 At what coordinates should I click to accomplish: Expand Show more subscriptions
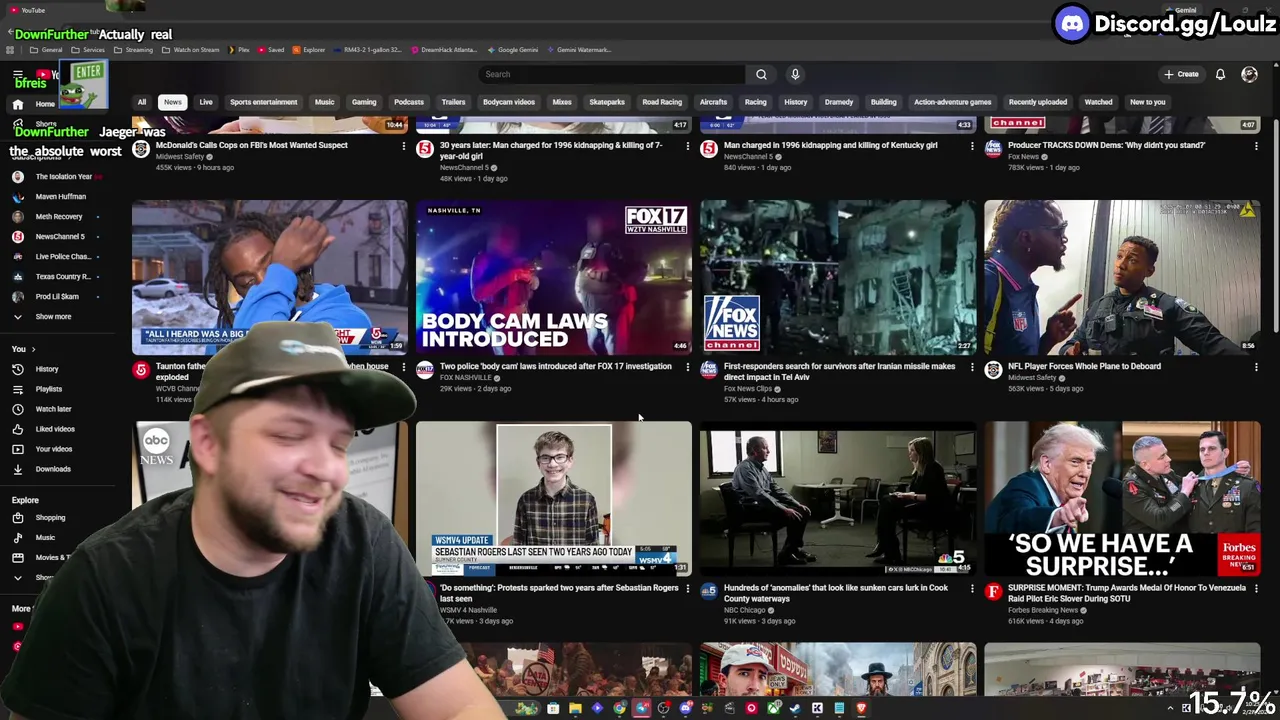click(x=53, y=317)
